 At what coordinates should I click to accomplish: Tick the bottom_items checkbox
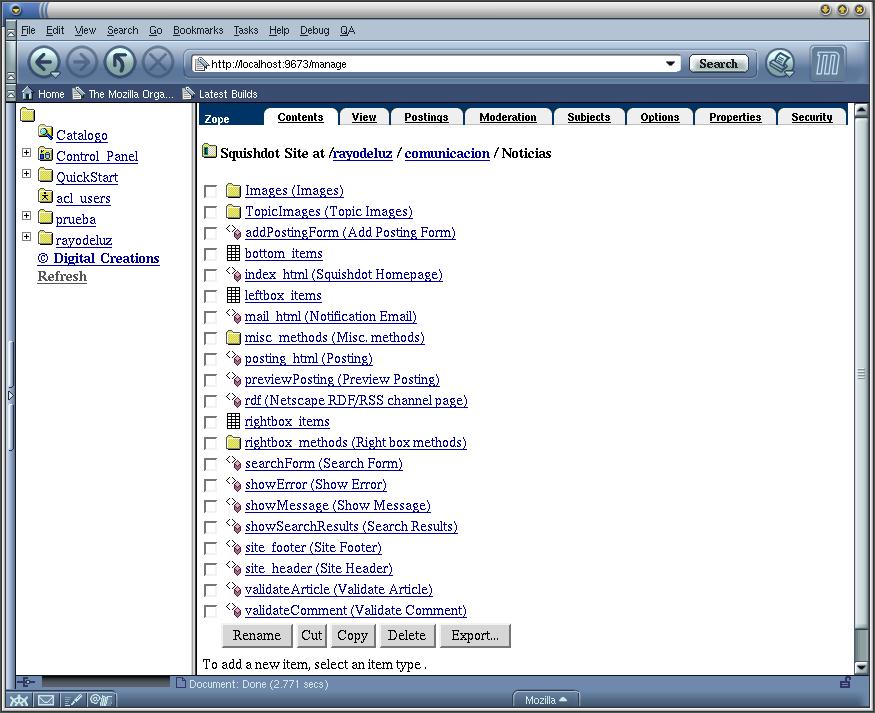point(210,254)
